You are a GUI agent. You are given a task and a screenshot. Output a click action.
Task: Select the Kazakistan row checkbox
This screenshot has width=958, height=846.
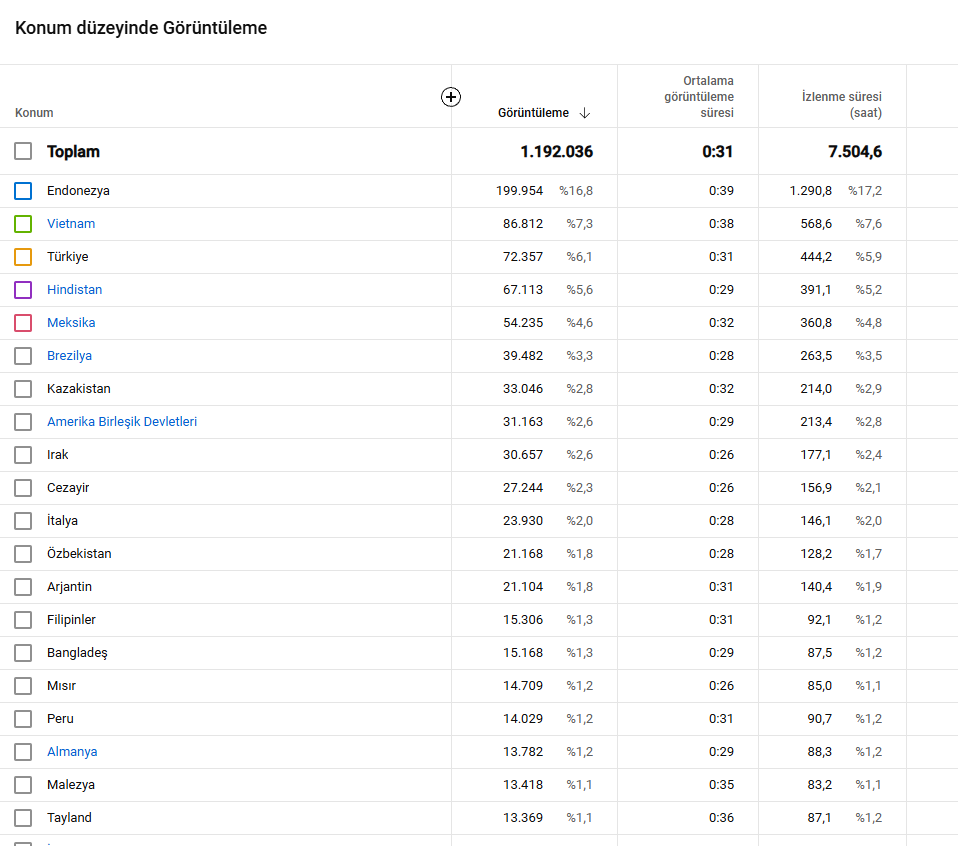23,388
